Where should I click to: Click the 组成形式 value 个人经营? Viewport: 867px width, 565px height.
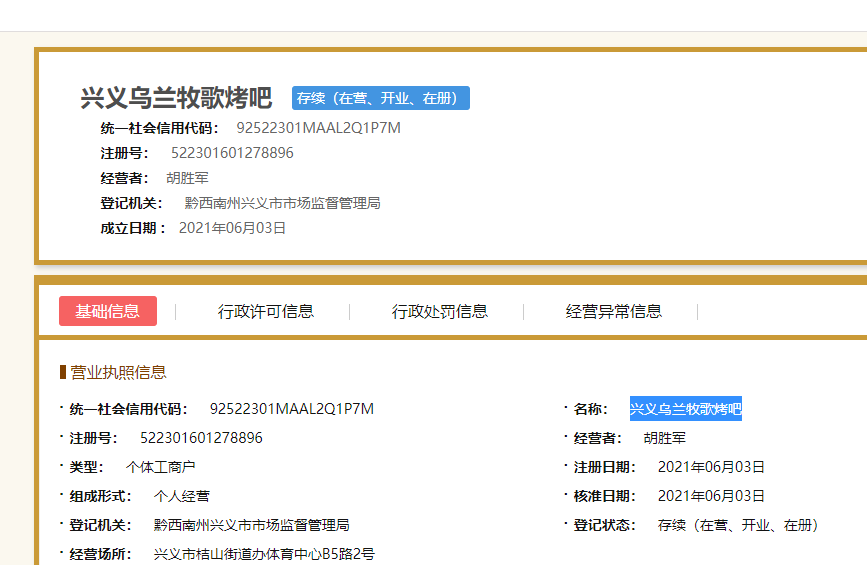[x=181, y=496]
